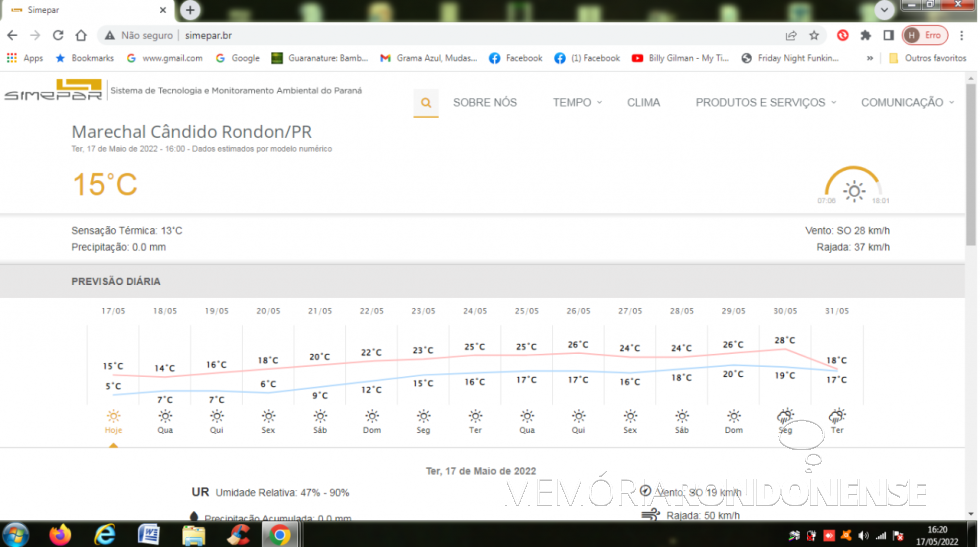Screen dimensions: 980x547
Task: Click the share page icon in address bar
Action: (791, 35)
